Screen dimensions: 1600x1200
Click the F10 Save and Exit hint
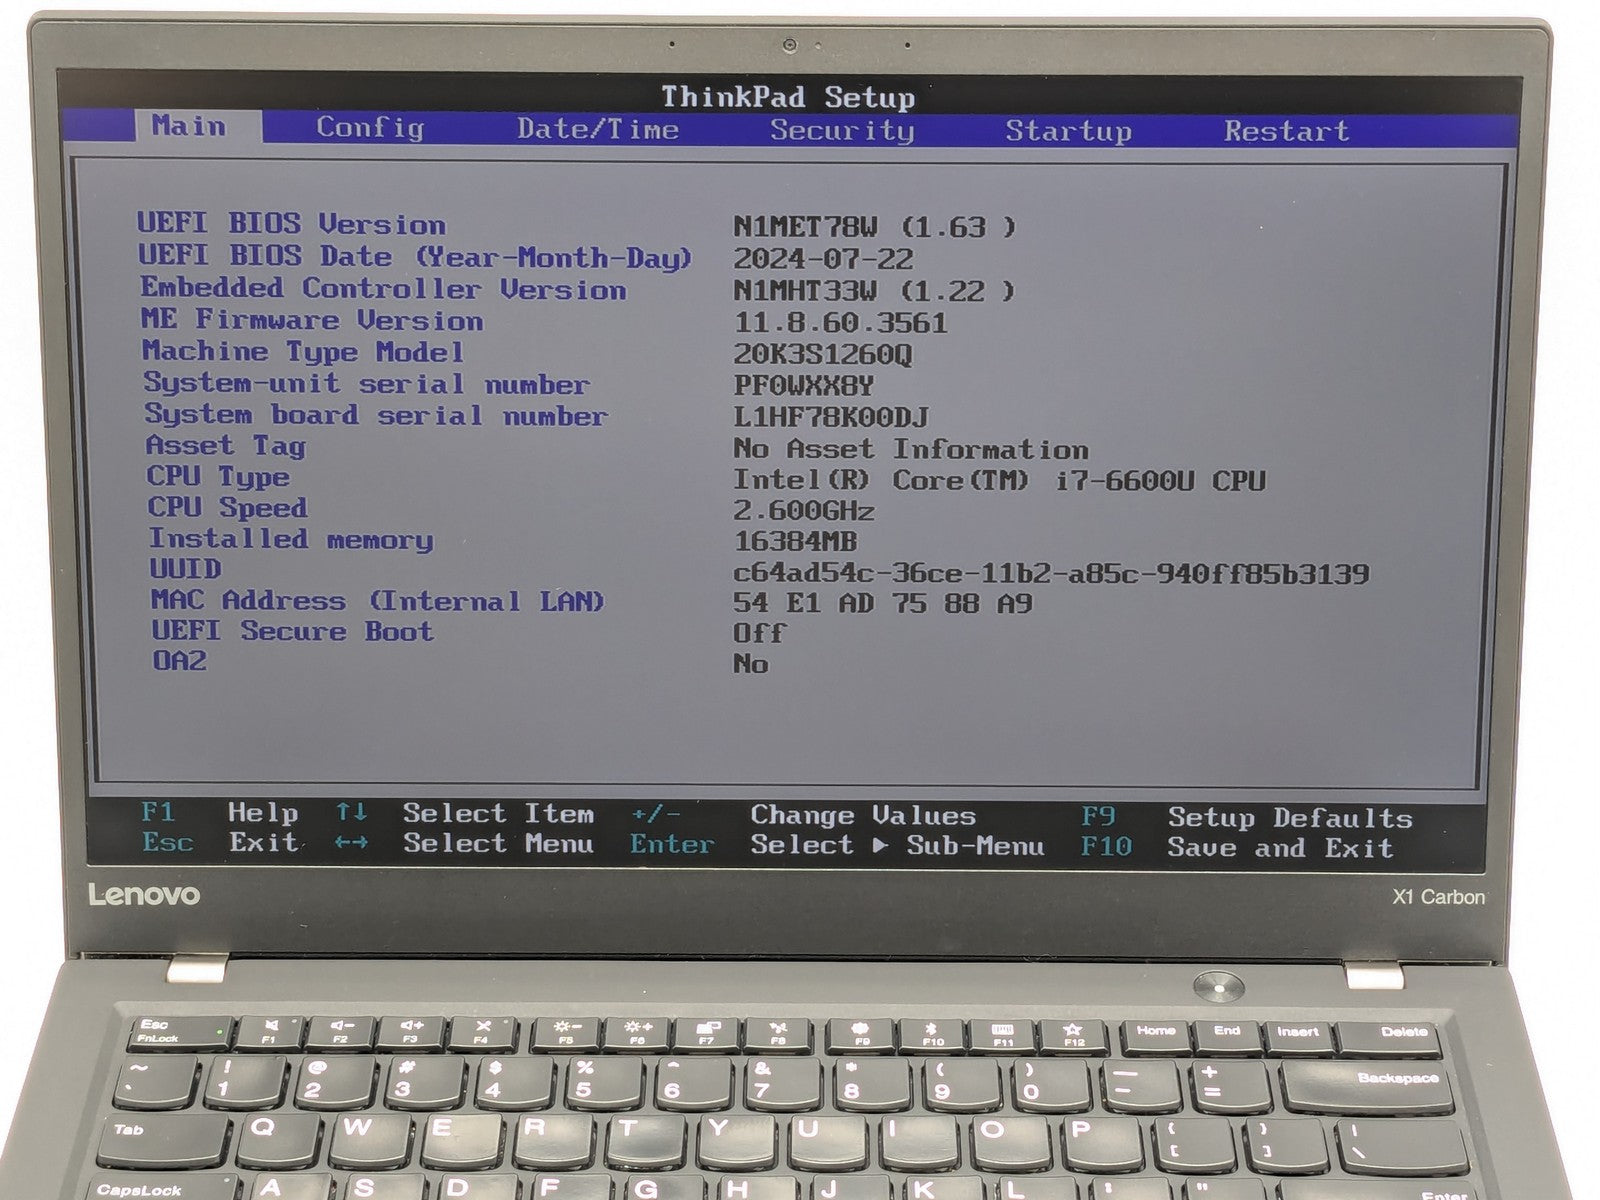(1237, 847)
